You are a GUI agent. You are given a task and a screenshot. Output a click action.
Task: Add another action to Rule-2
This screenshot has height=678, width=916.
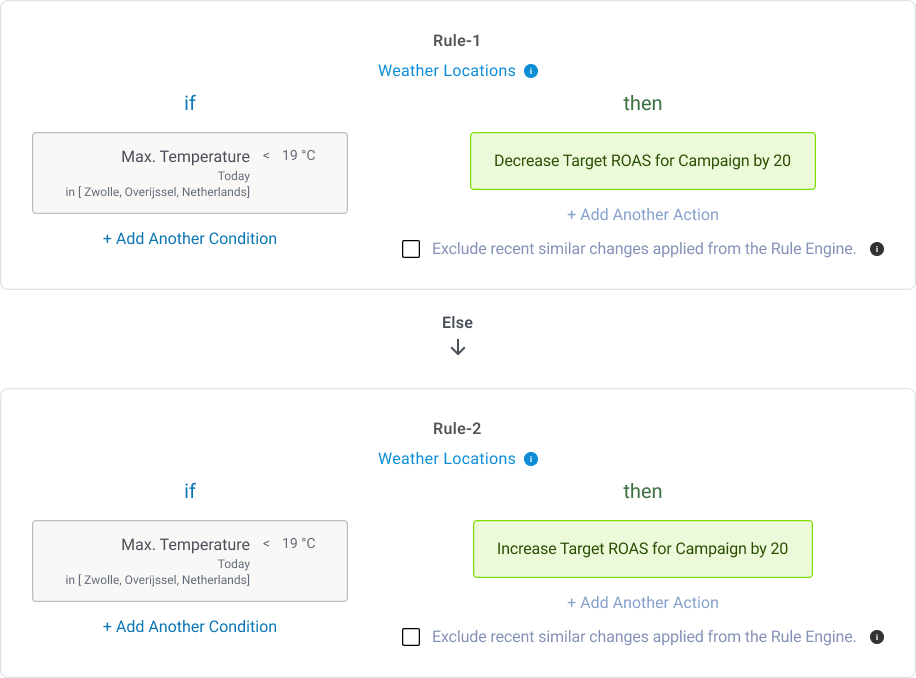[643, 603]
